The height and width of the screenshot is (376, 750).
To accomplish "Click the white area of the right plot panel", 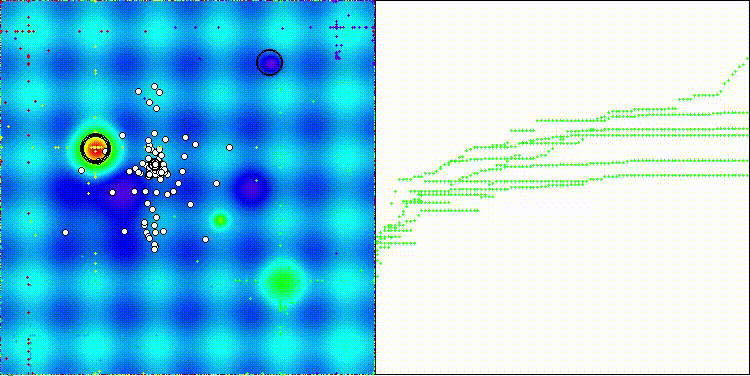I will click(x=562, y=287).
